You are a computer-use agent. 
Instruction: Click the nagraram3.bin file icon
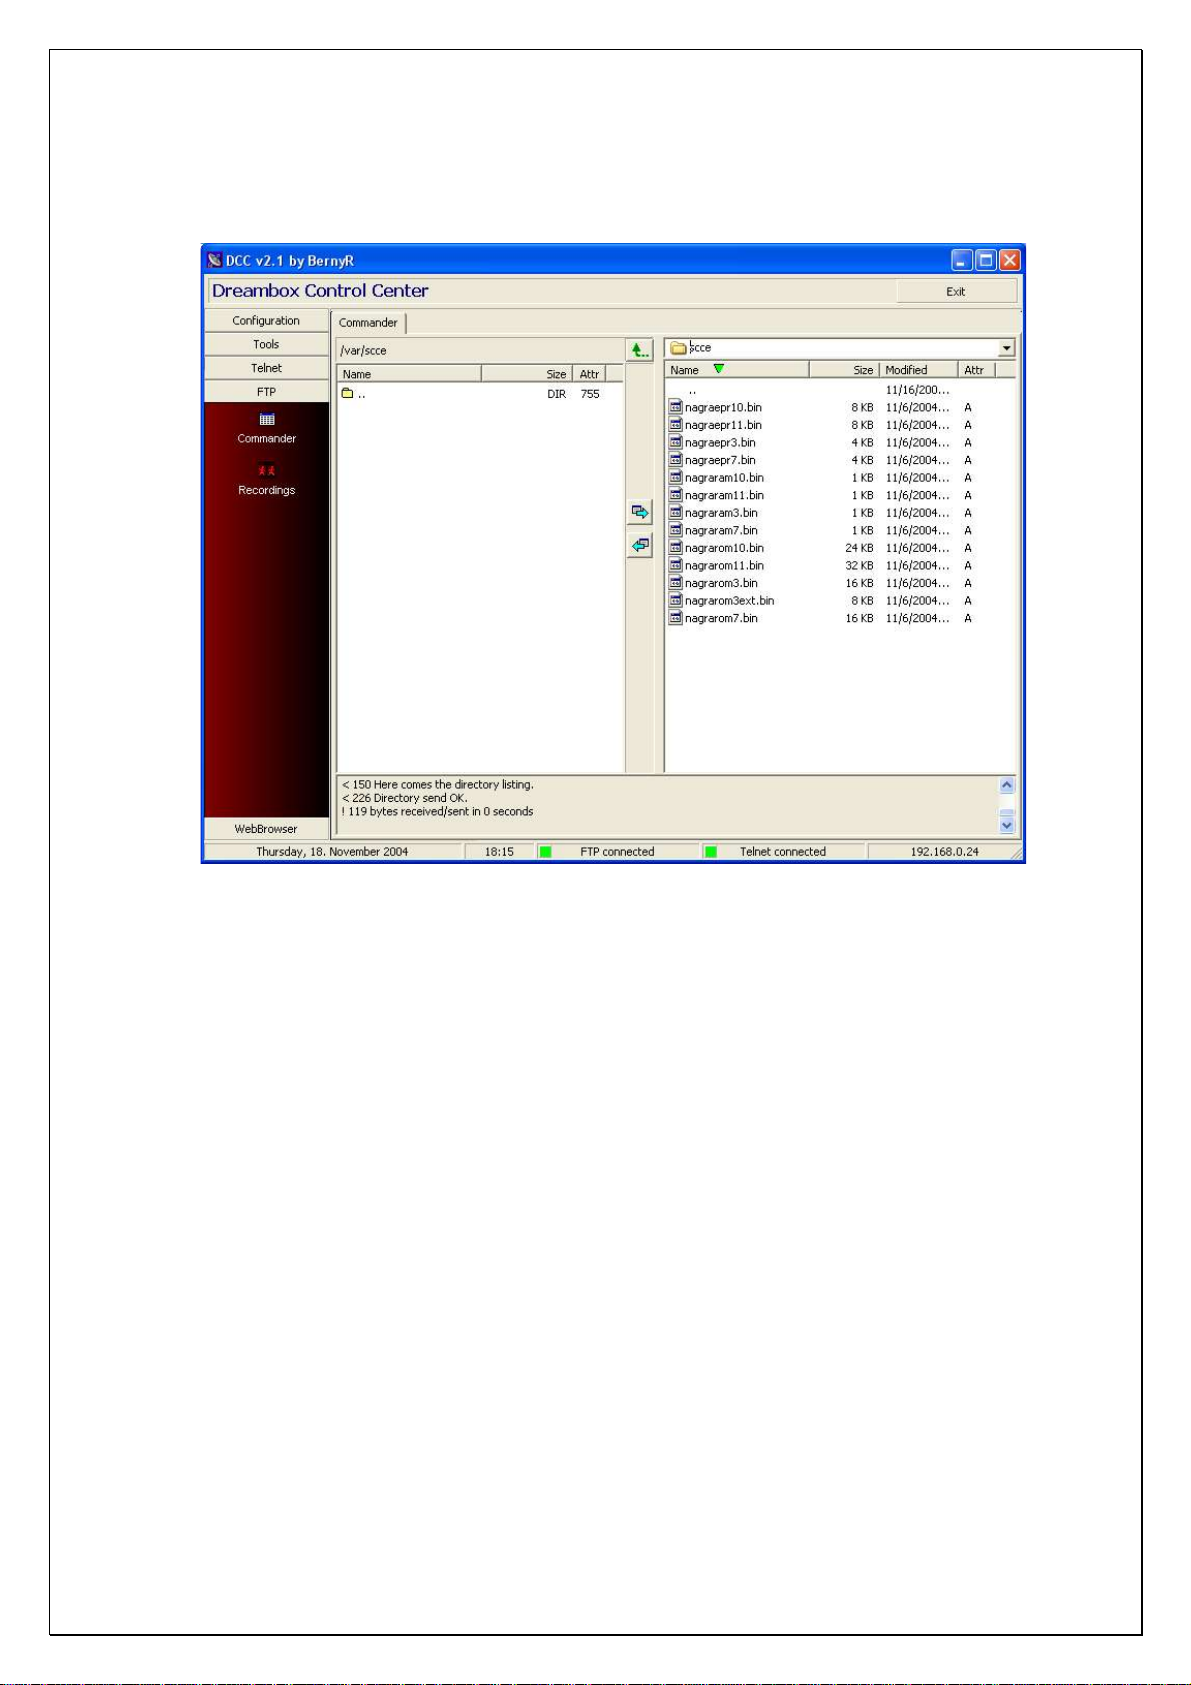676,513
